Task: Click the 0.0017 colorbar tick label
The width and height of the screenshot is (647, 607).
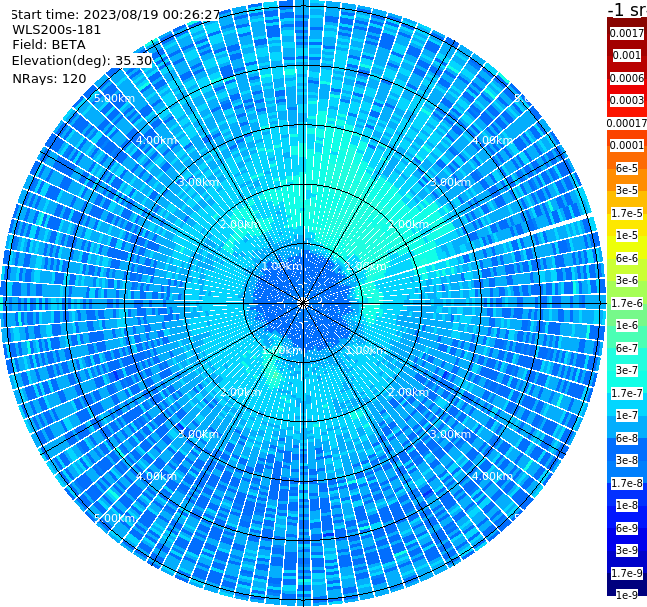Action: (627, 33)
